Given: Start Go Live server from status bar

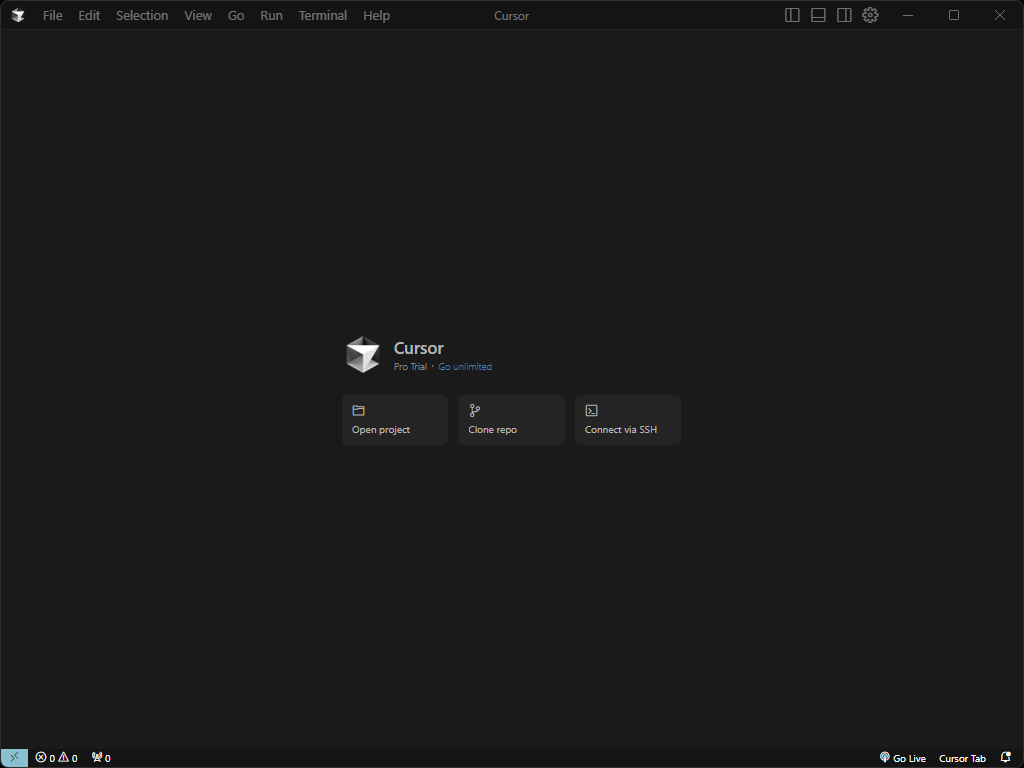Looking at the screenshot, I should coord(903,758).
